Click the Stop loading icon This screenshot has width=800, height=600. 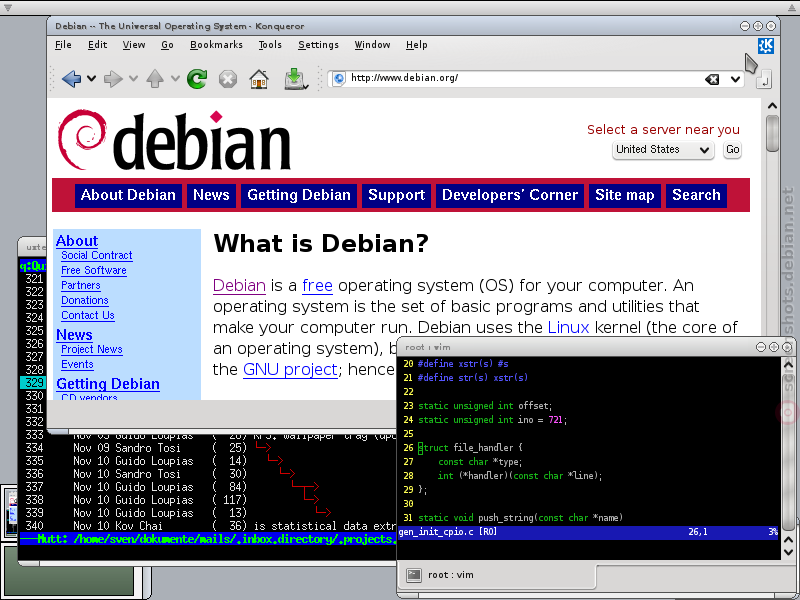tap(228, 79)
